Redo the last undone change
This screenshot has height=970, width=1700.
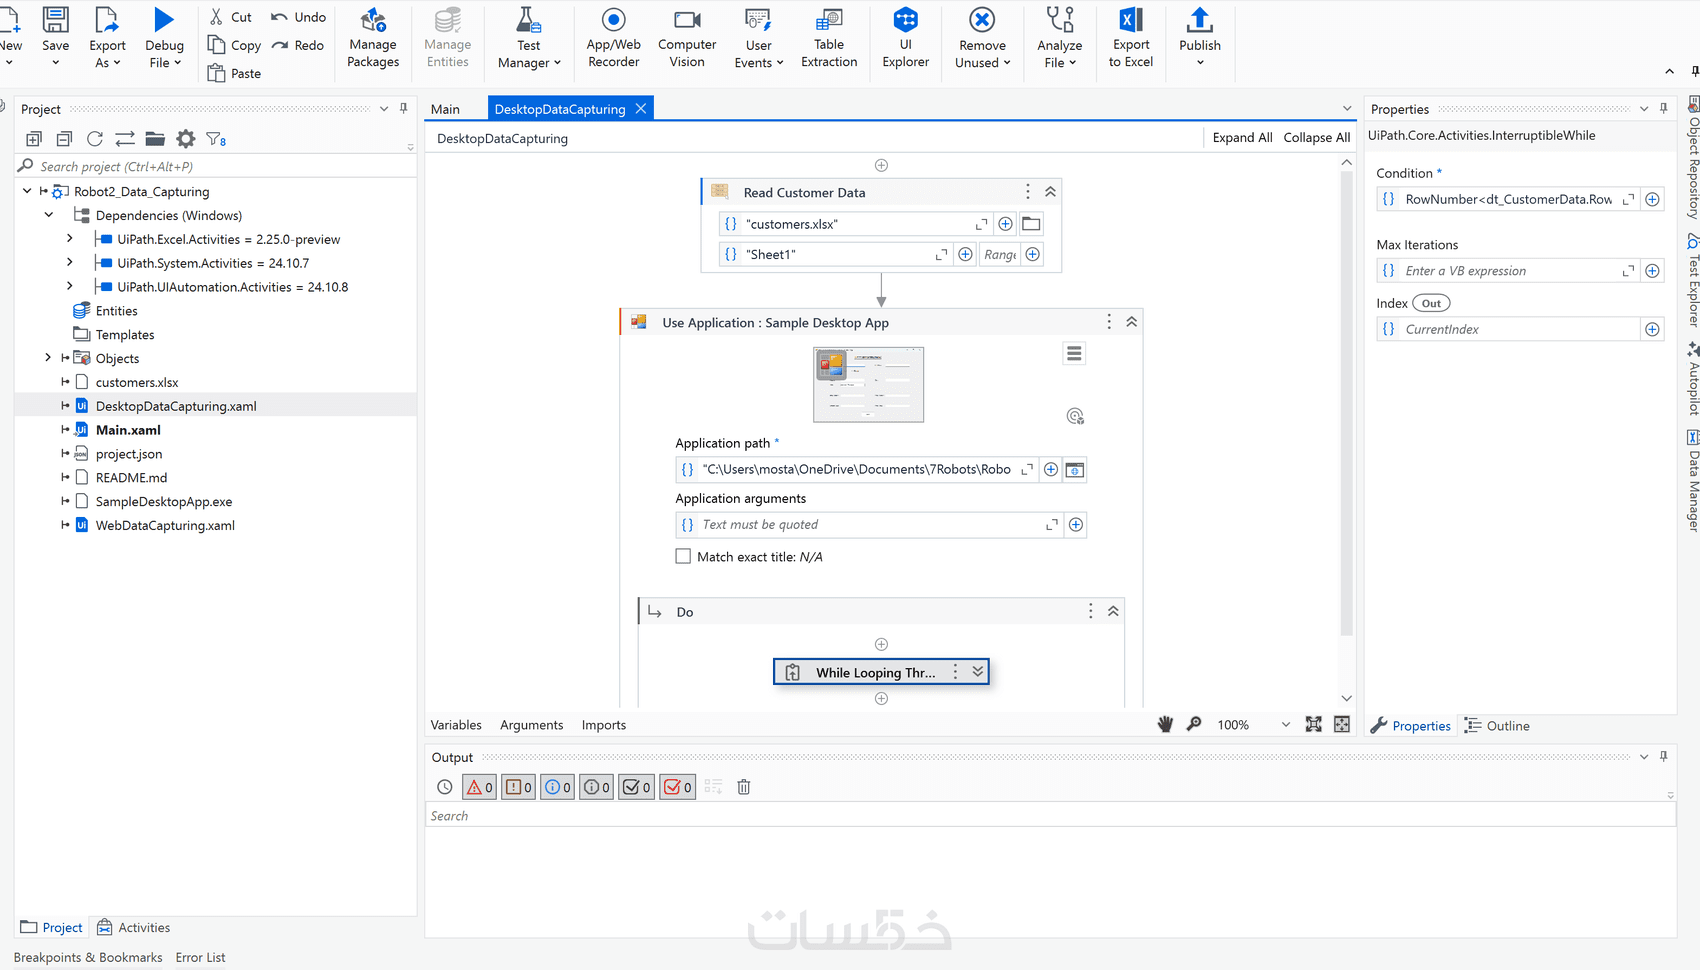pos(298,45)
